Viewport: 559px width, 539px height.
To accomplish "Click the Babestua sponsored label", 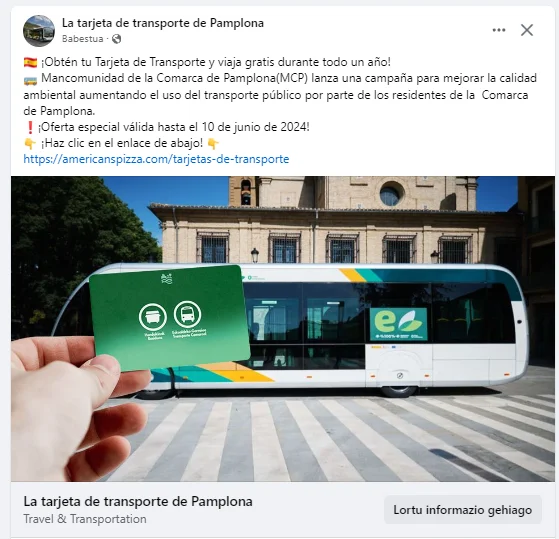I will 82,38.
